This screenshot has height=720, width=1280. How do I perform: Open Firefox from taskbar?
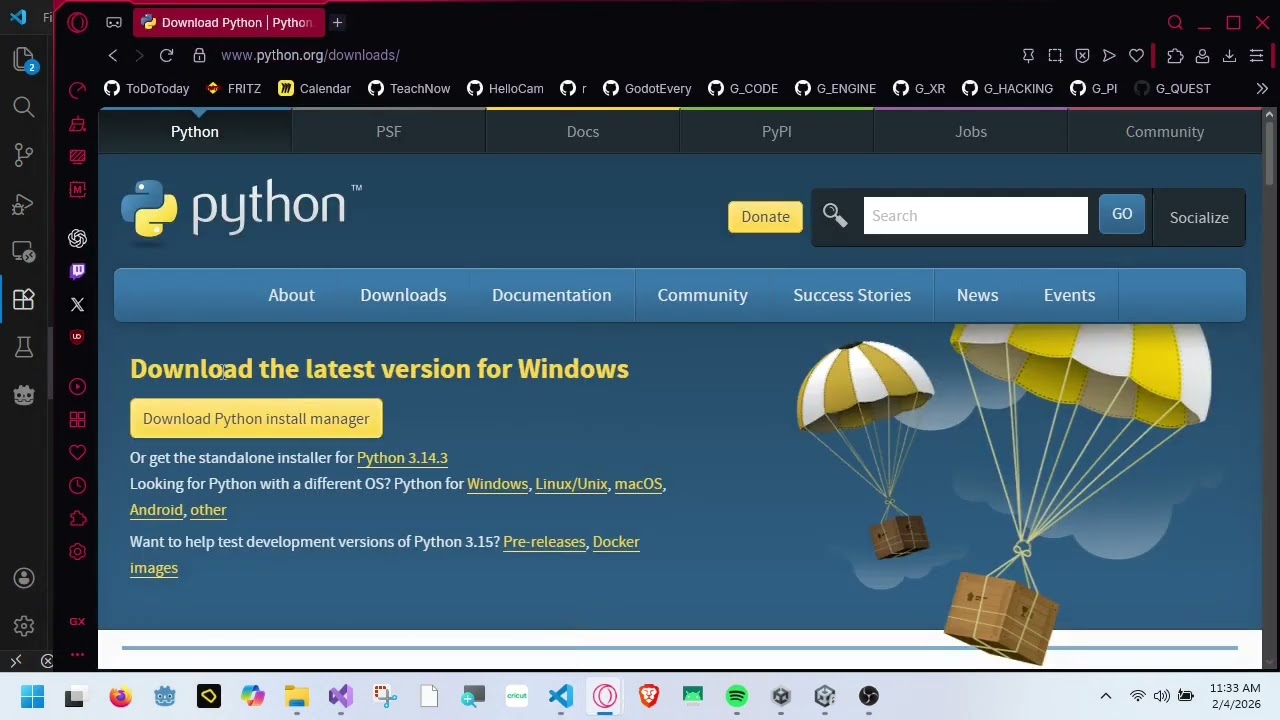(x=120, y=696)
